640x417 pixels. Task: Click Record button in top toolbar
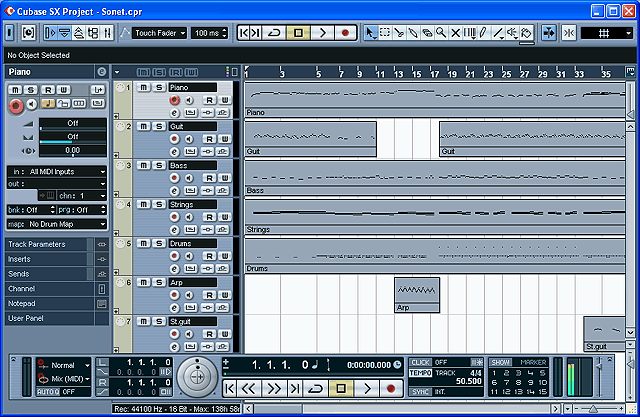click(x=345, y=33)
